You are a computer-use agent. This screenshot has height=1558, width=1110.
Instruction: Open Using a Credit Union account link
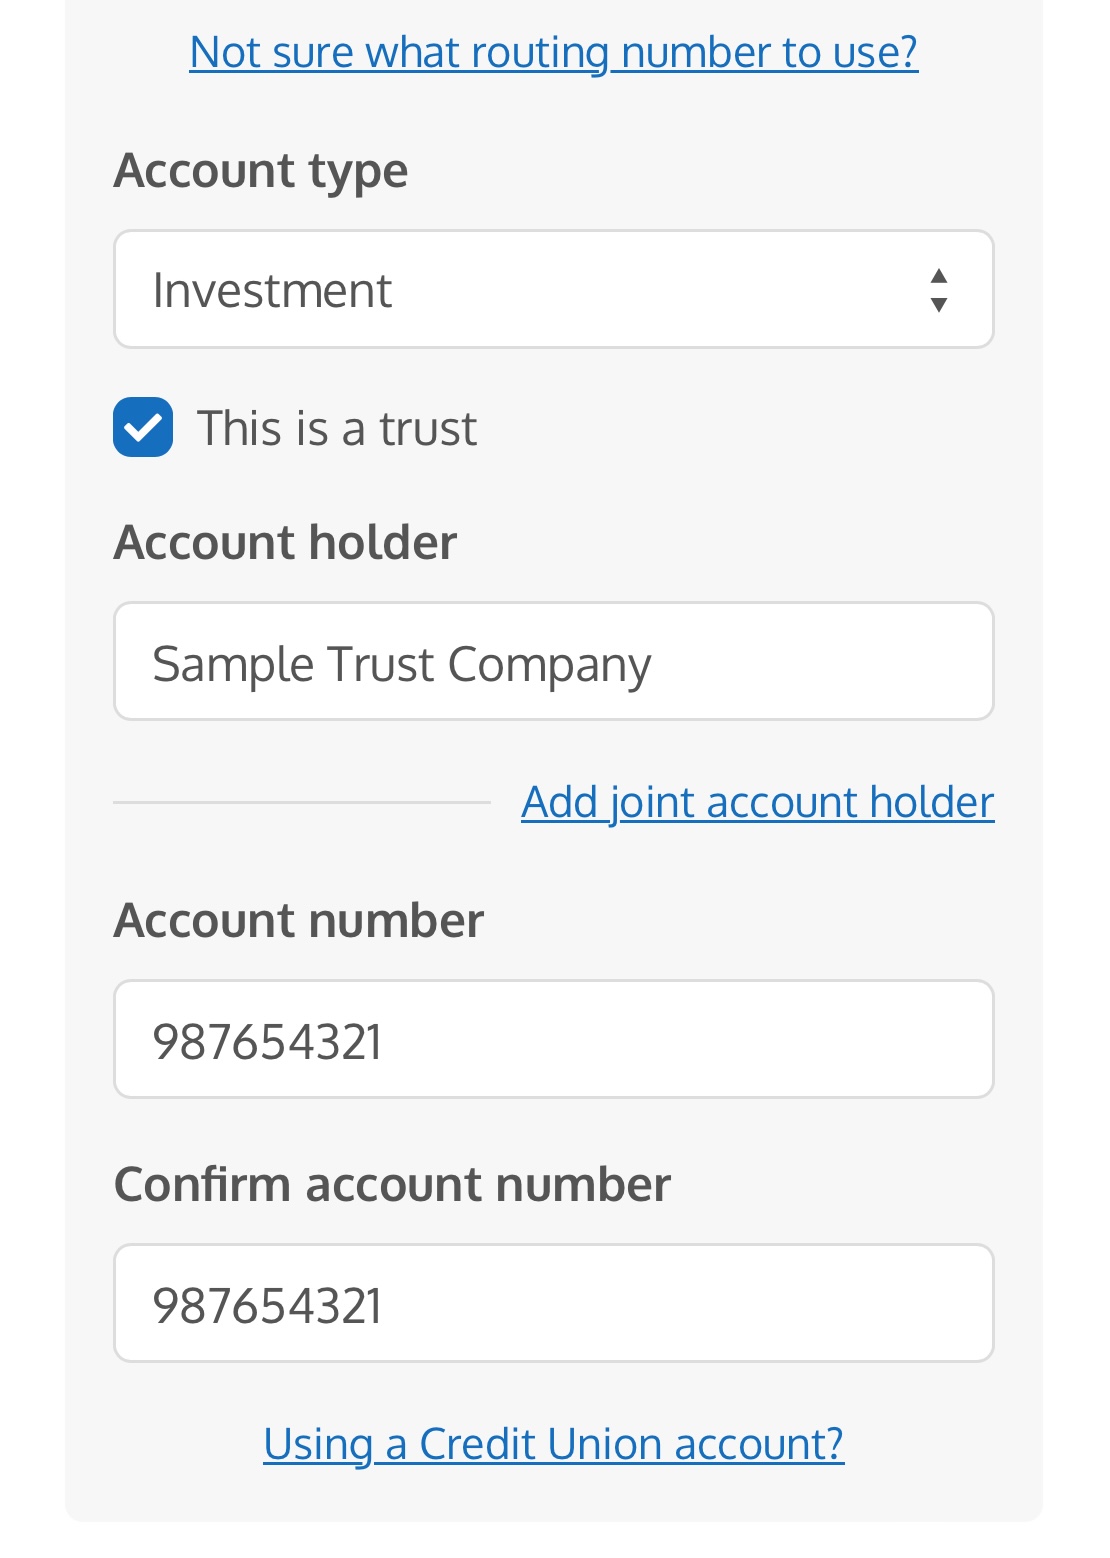tap(553, 1444)
